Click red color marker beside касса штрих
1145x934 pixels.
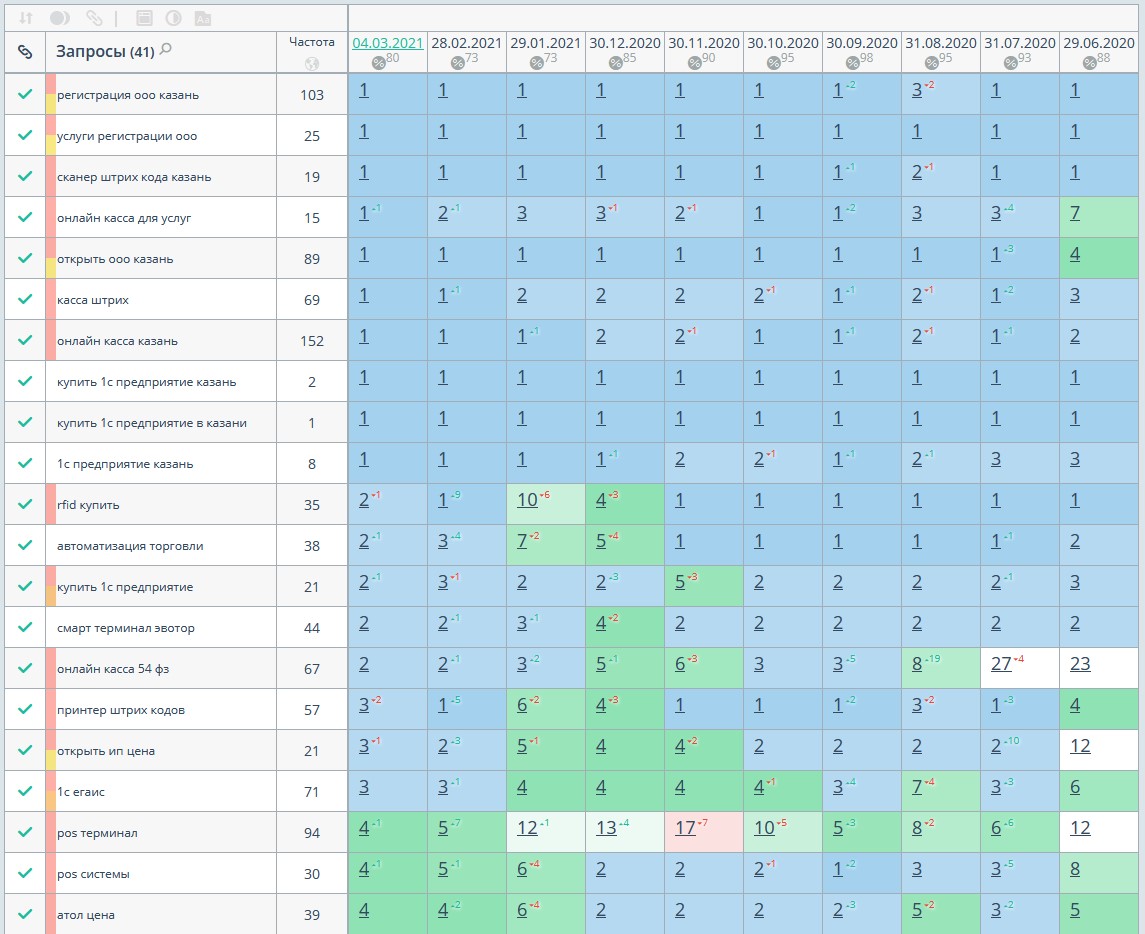[x=50, y=299]
